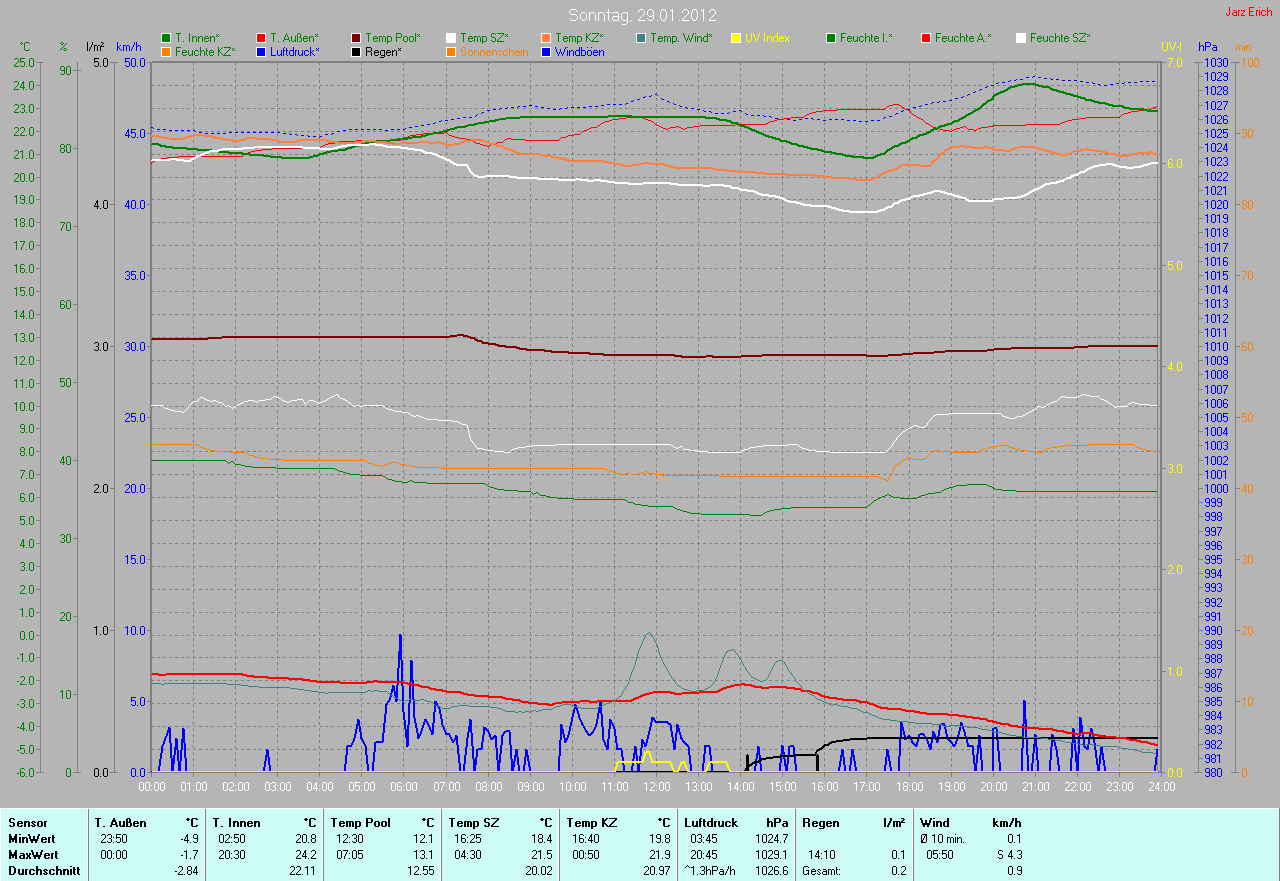Image resolution: width=1280 pixels, height=881 pixels.
Task: Click the Temp Pool column header in table
Action: [361, 823]
